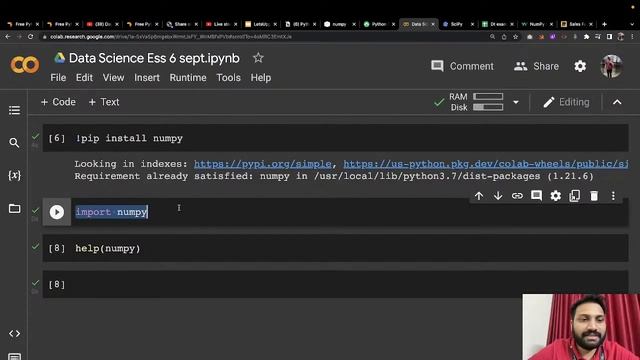Click the notebook title to rename it
Image resolution: width=640 pixels, height=360 pixels.
154,58
